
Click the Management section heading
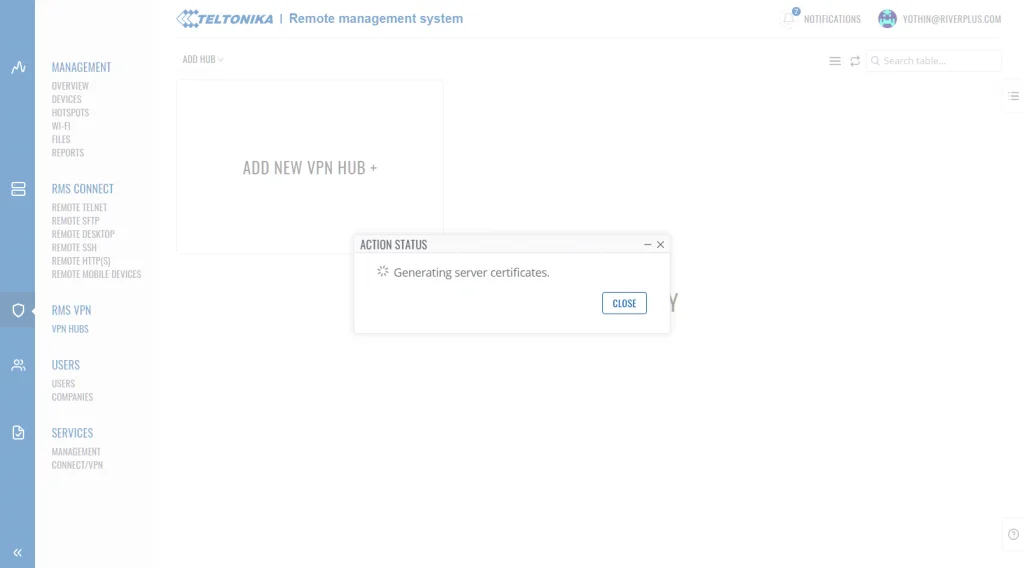[x=81, y=67]
